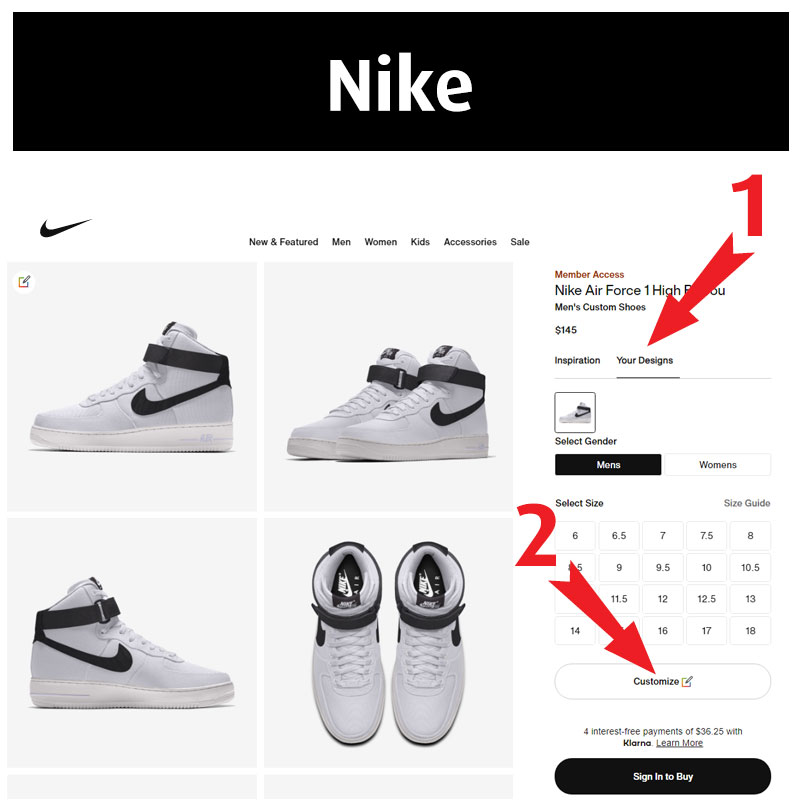
Task: Click the pencil icon beside Customize
Action: pos(687,681)
